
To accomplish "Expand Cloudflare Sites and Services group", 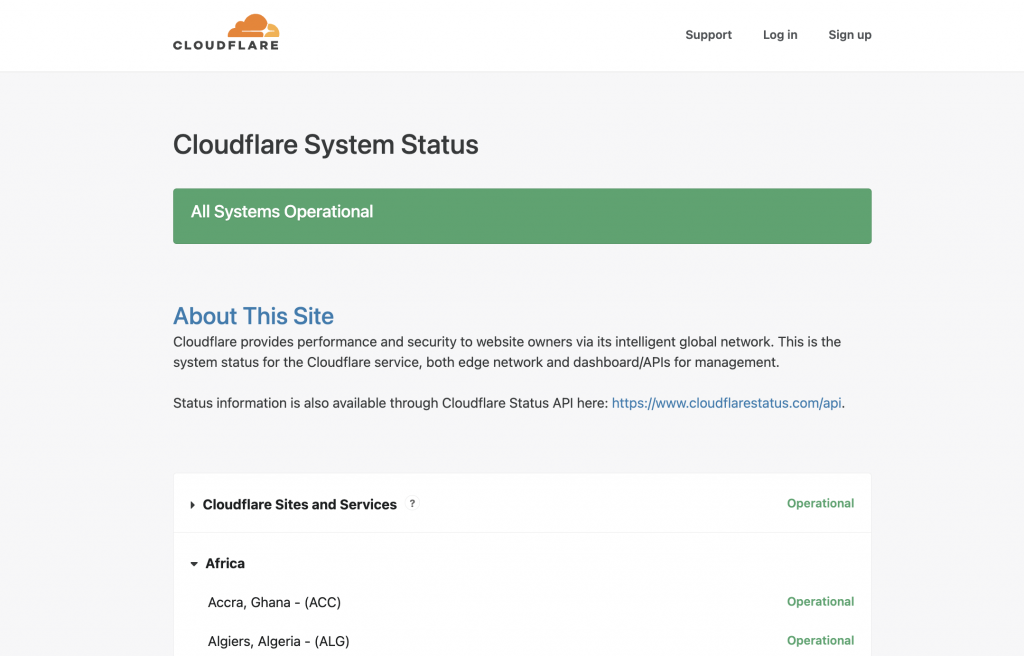I will click(x=193, y=504).
